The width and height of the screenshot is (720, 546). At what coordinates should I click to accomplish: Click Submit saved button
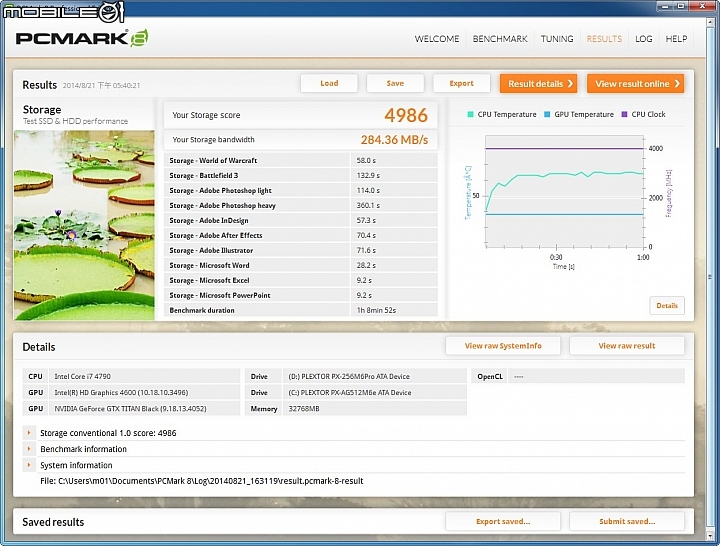[627, 522]
